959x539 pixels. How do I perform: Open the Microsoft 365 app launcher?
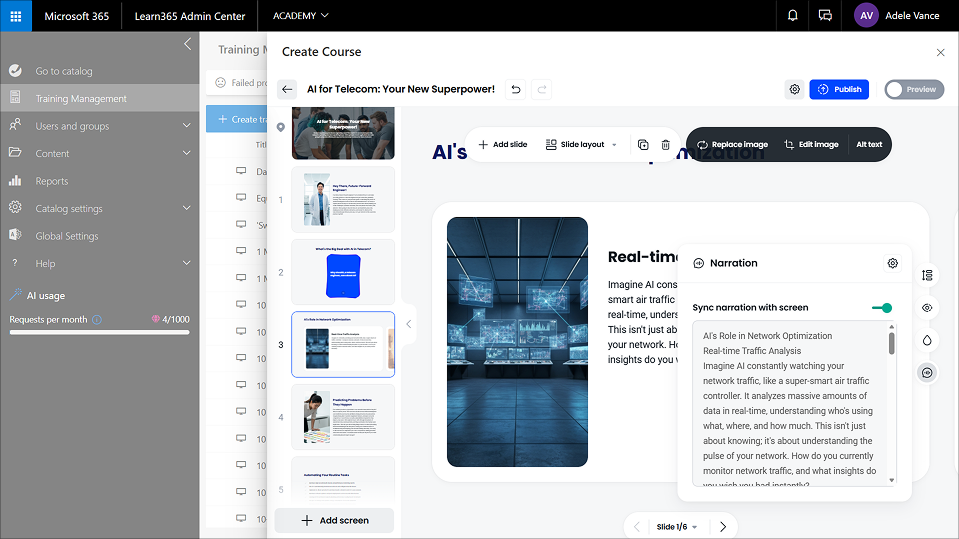[16, 16]
